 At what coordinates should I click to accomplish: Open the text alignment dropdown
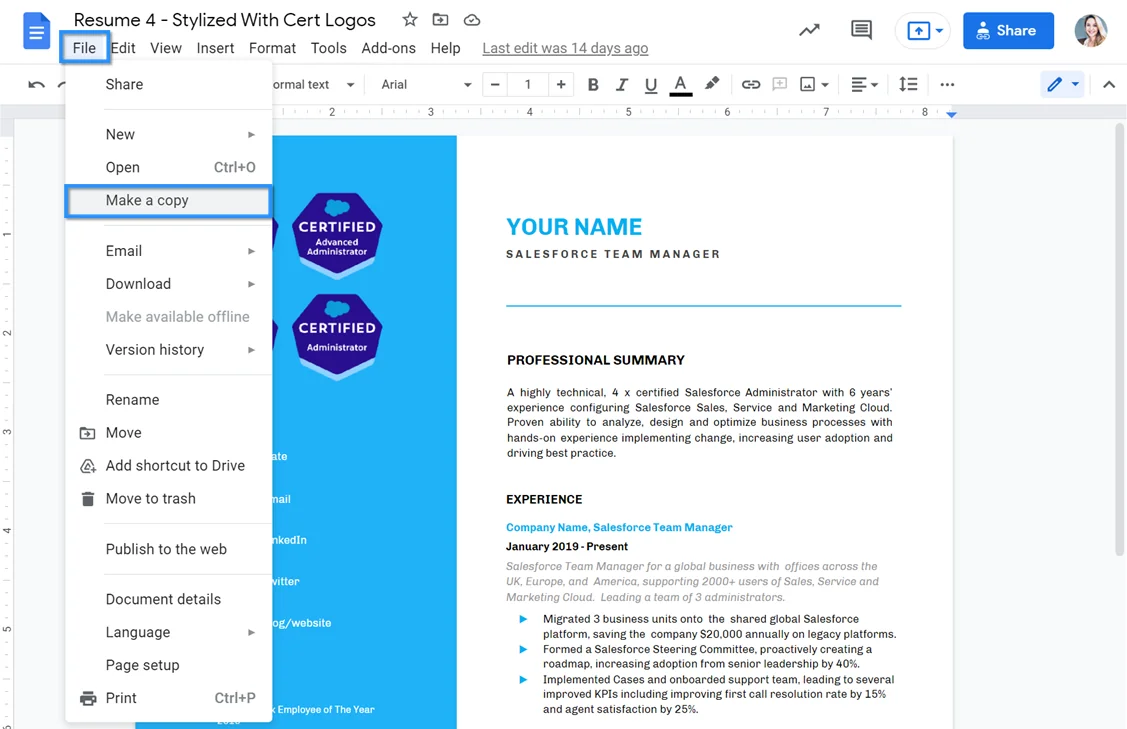(x=865, y=85)
